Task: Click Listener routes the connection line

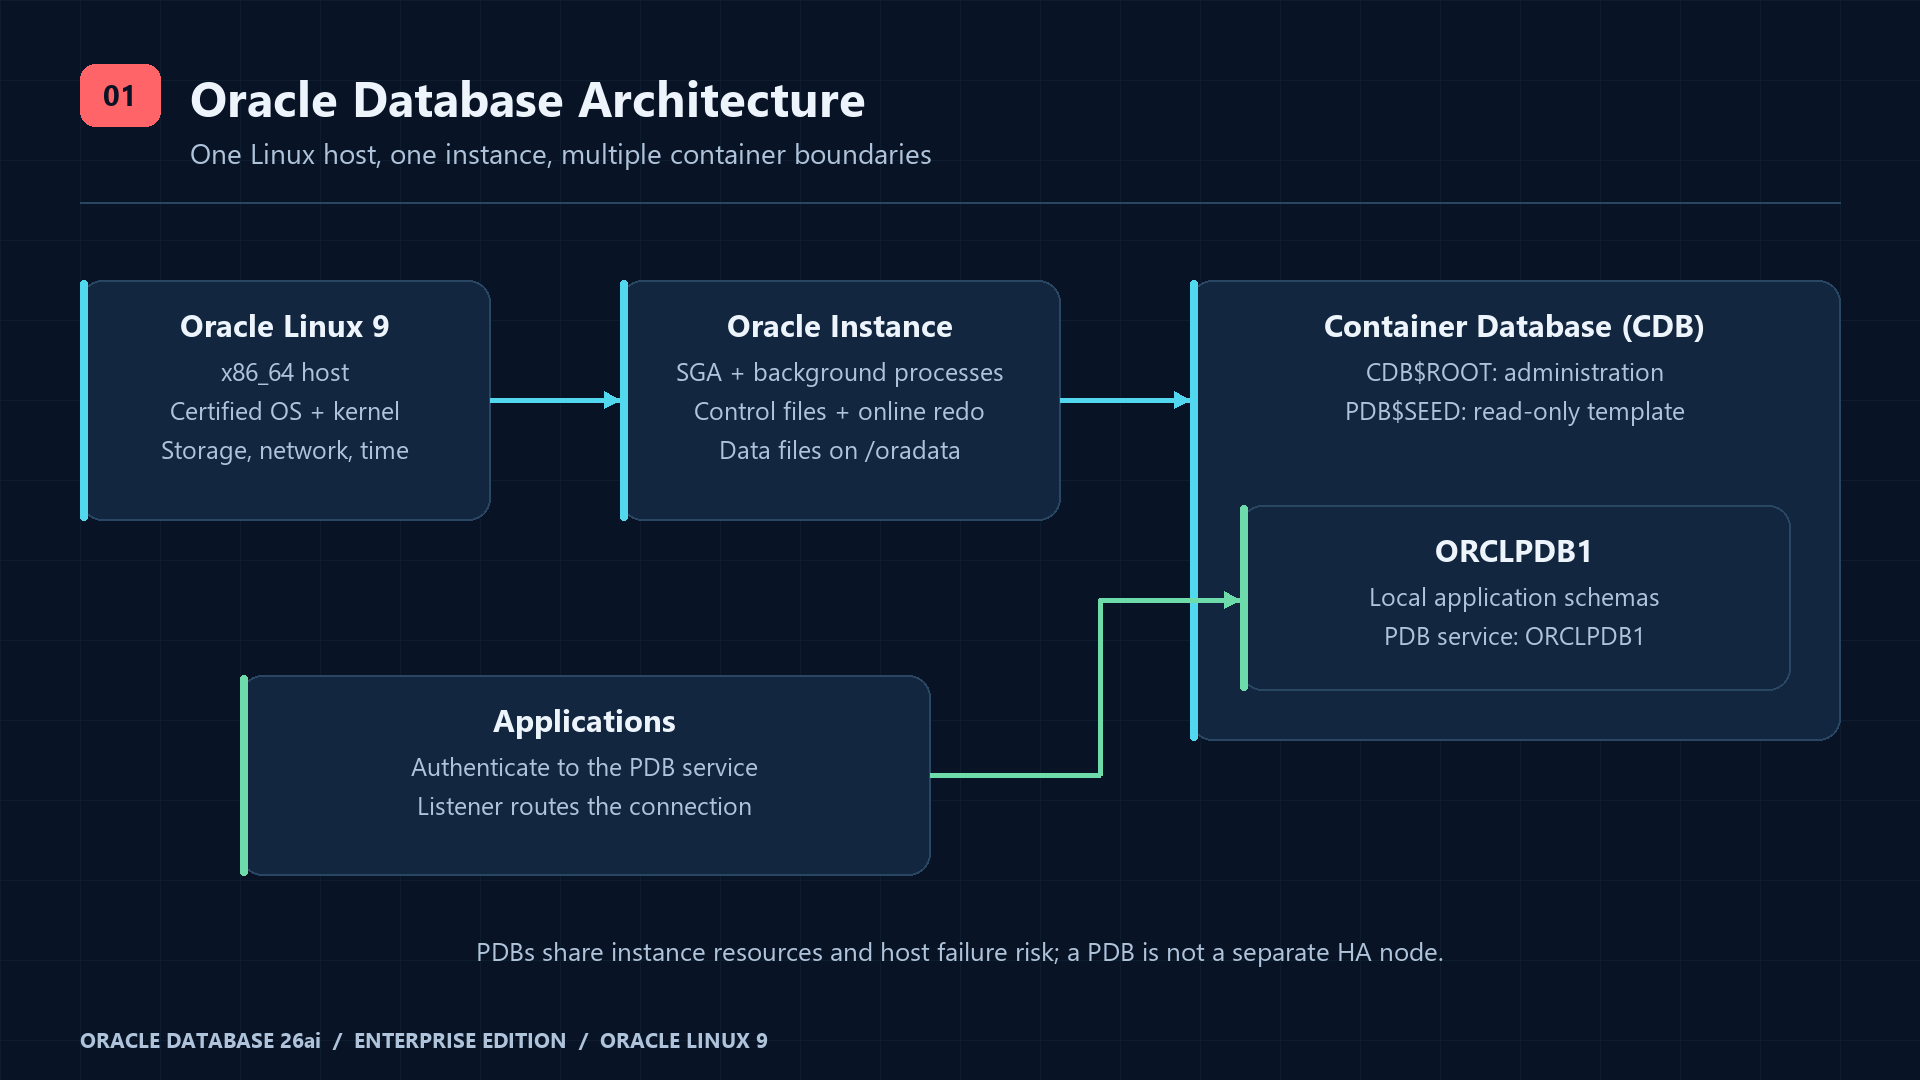Action: tap(585, 806)
